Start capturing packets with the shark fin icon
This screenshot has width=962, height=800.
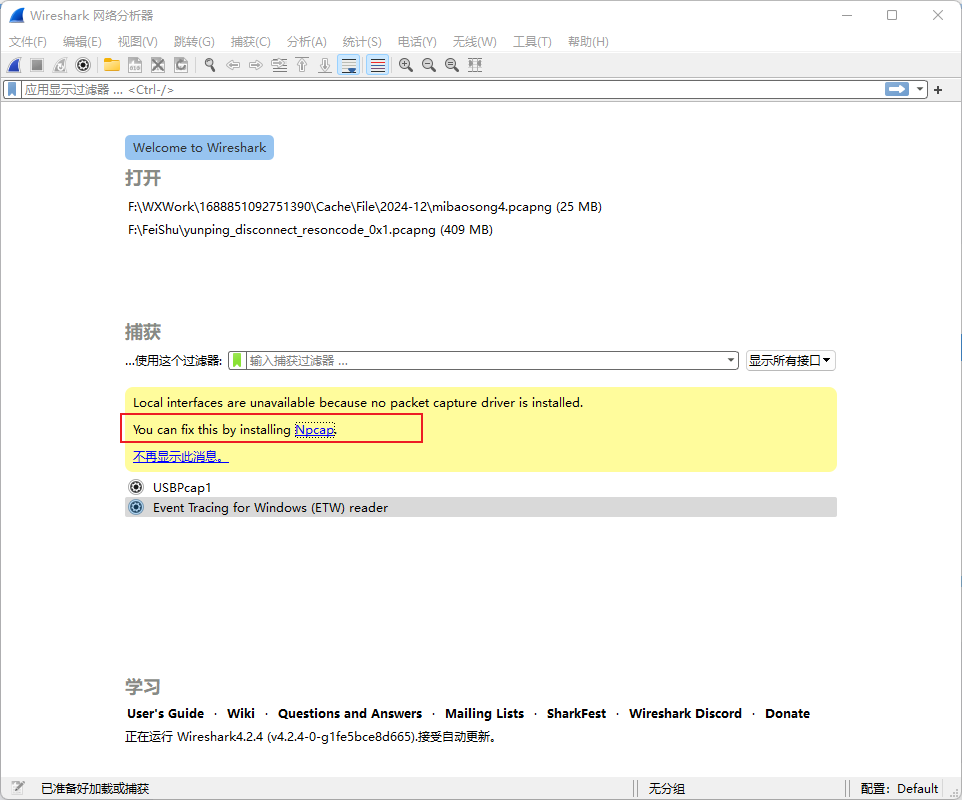pyautogui.click(x=14, y=65)
